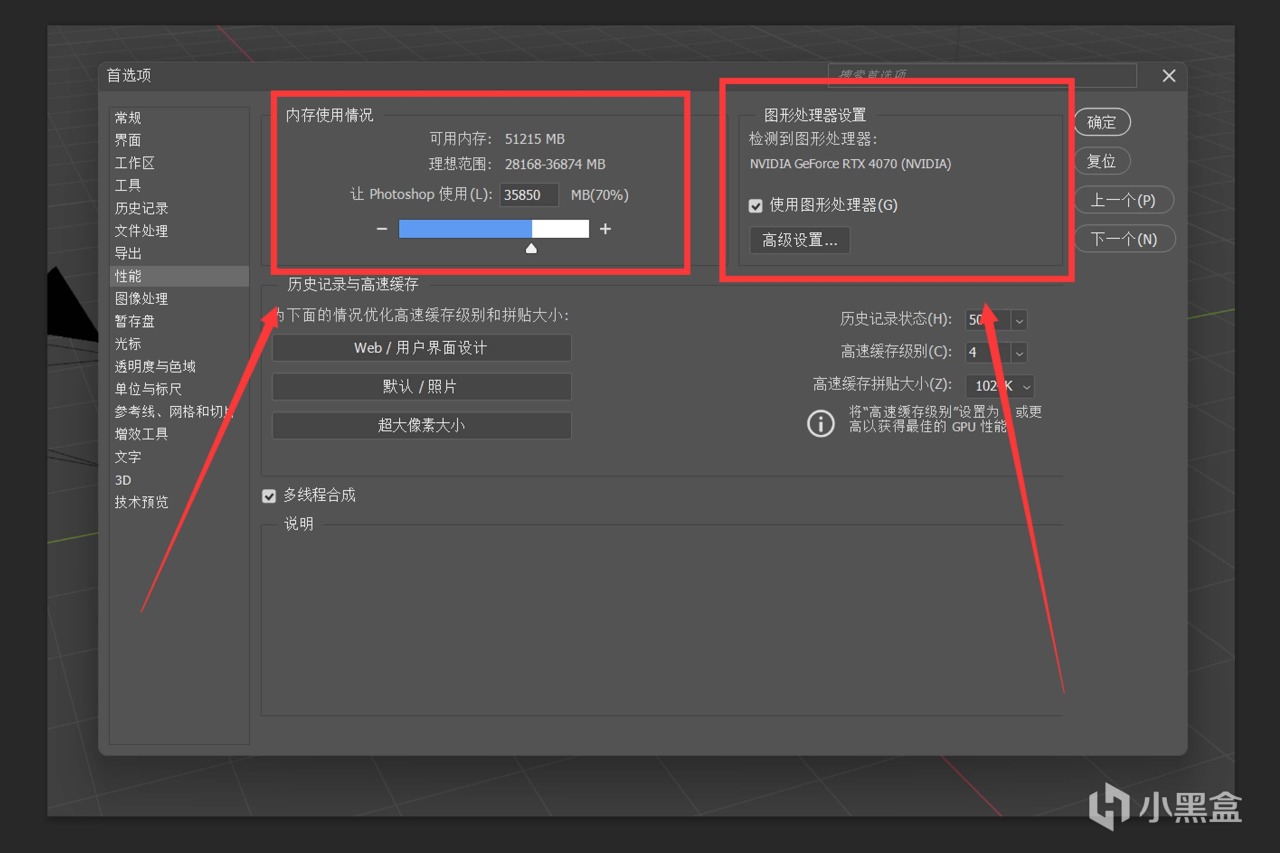Click the 说明 section label

click(299, 524)
